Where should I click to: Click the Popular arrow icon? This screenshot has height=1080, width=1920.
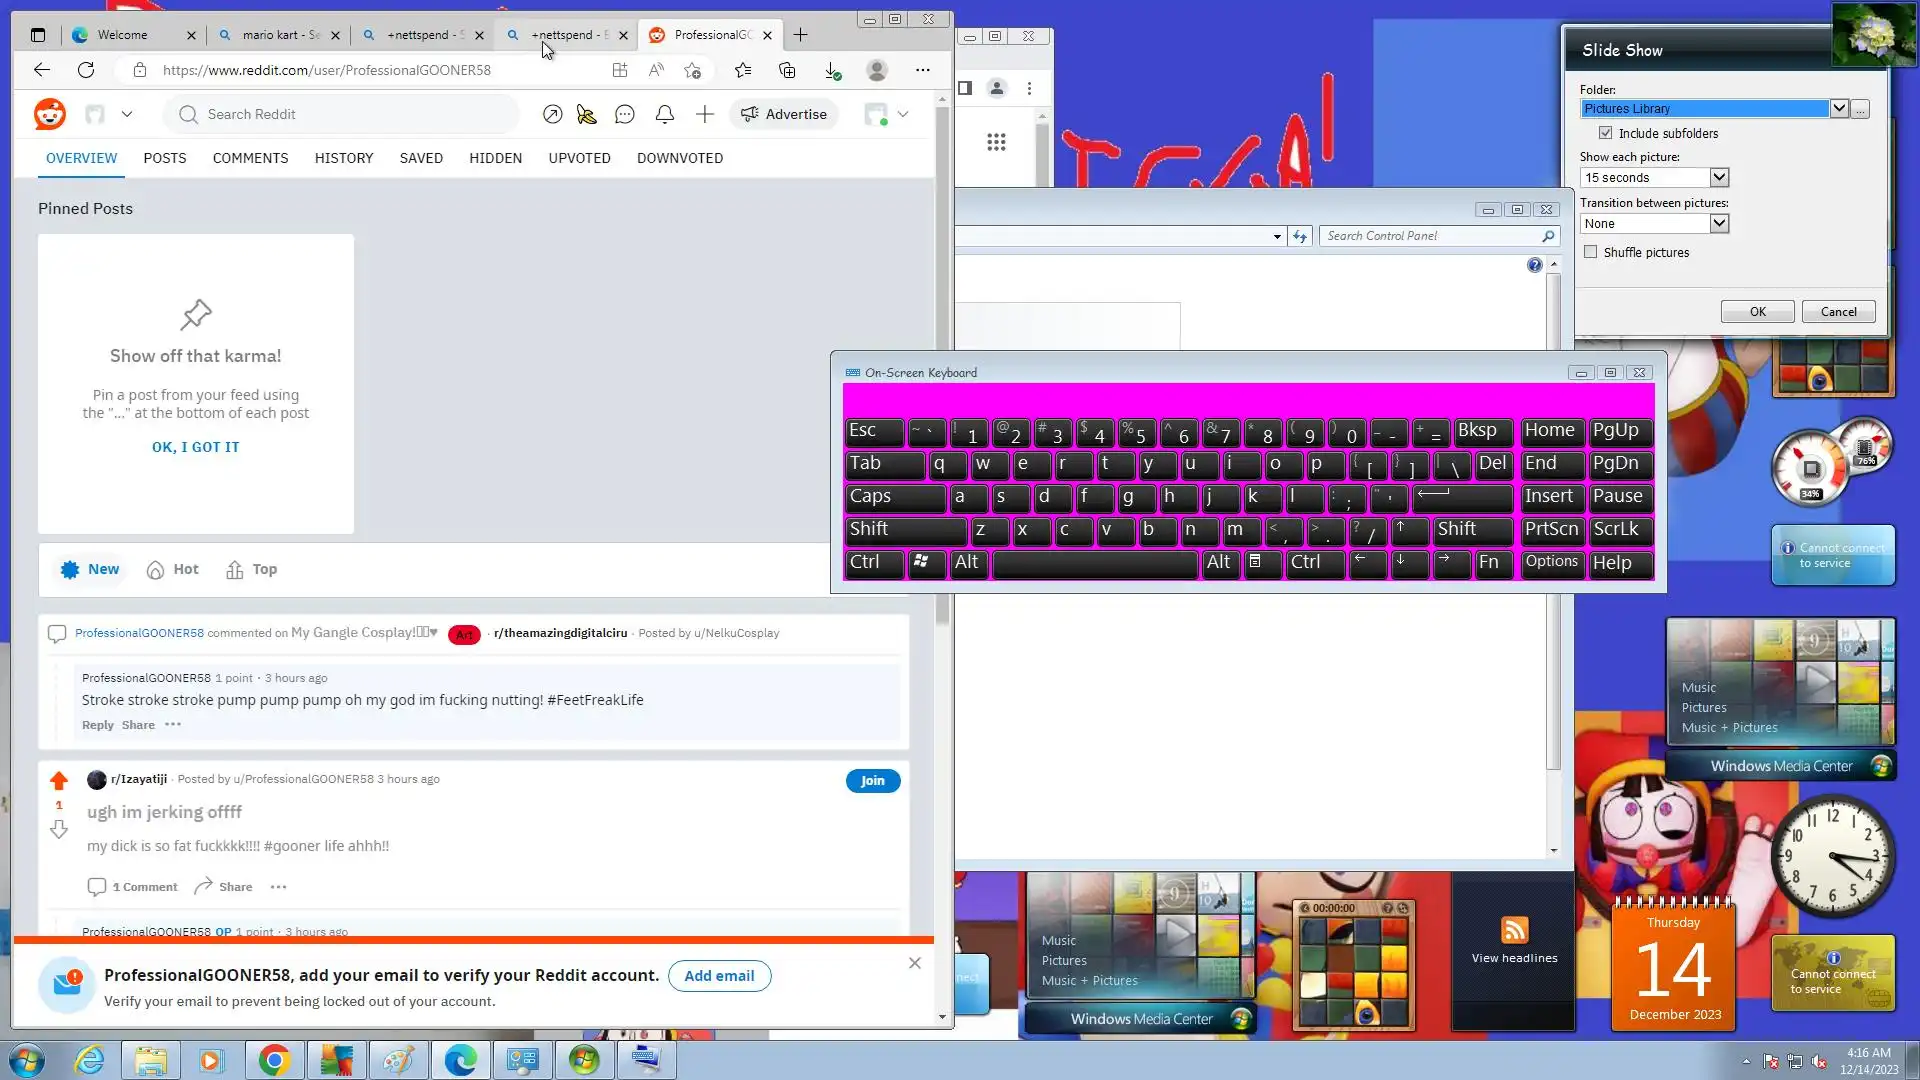coord(552,114)
